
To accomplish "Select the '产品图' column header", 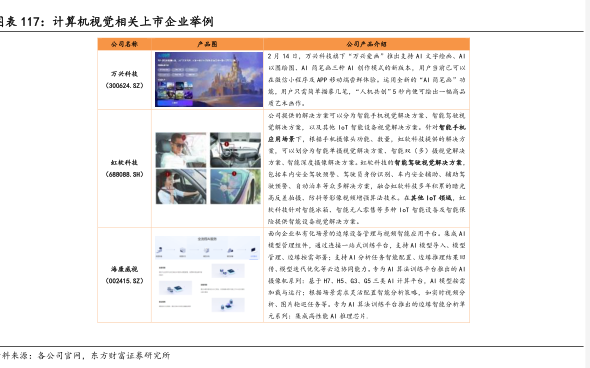I will pyautogui.click(x=207, y=44).
